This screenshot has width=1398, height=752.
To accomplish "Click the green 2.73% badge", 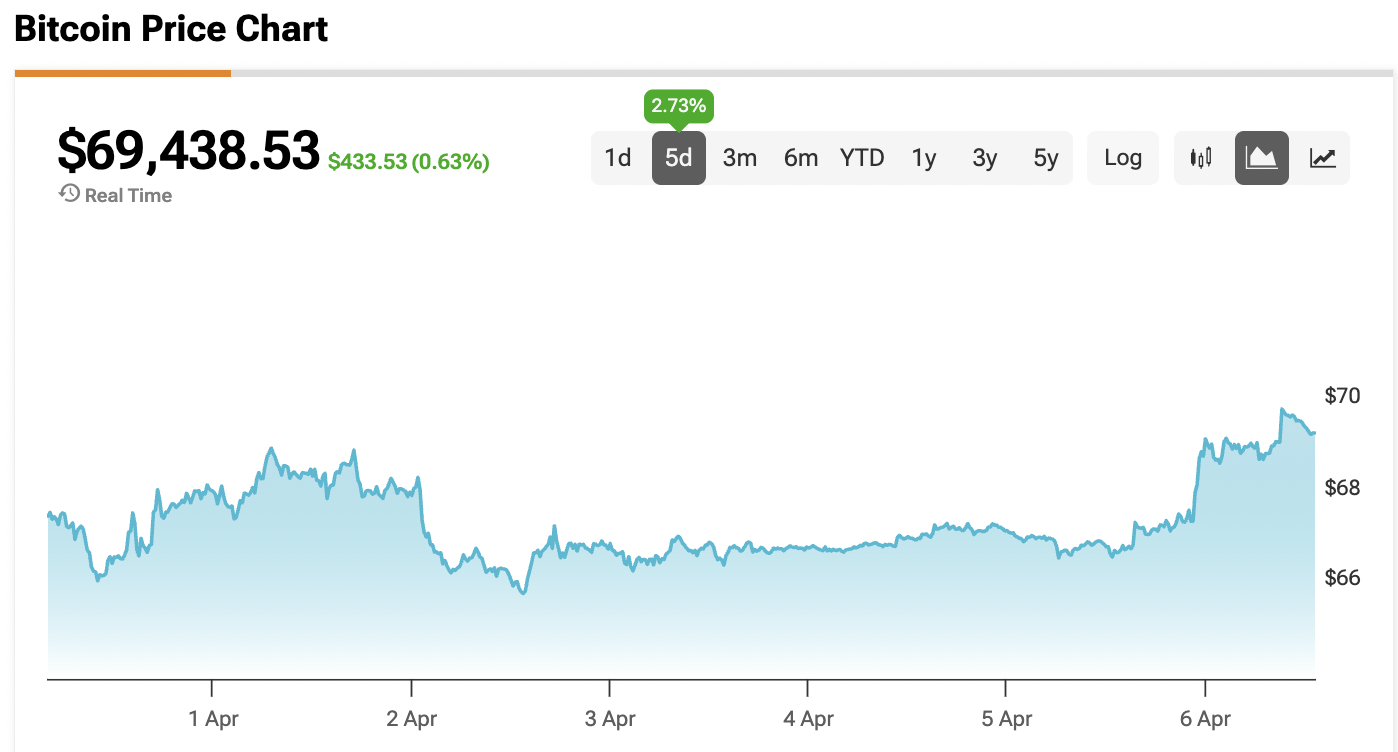I will (x=679, y=105).
